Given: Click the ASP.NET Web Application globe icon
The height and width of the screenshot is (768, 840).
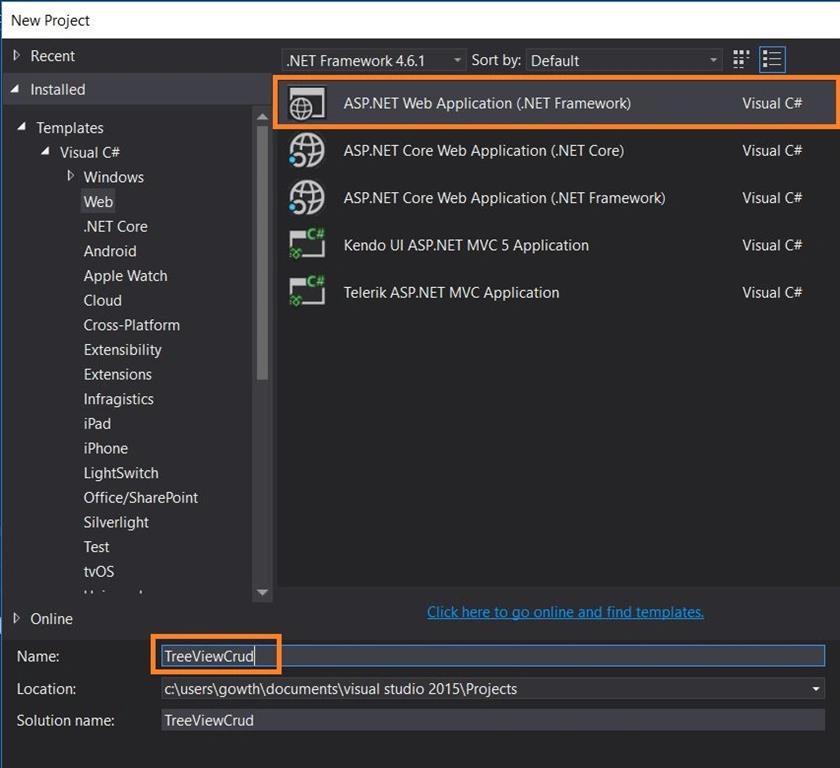Looking at the screenshot, I should tap(307, 103).
